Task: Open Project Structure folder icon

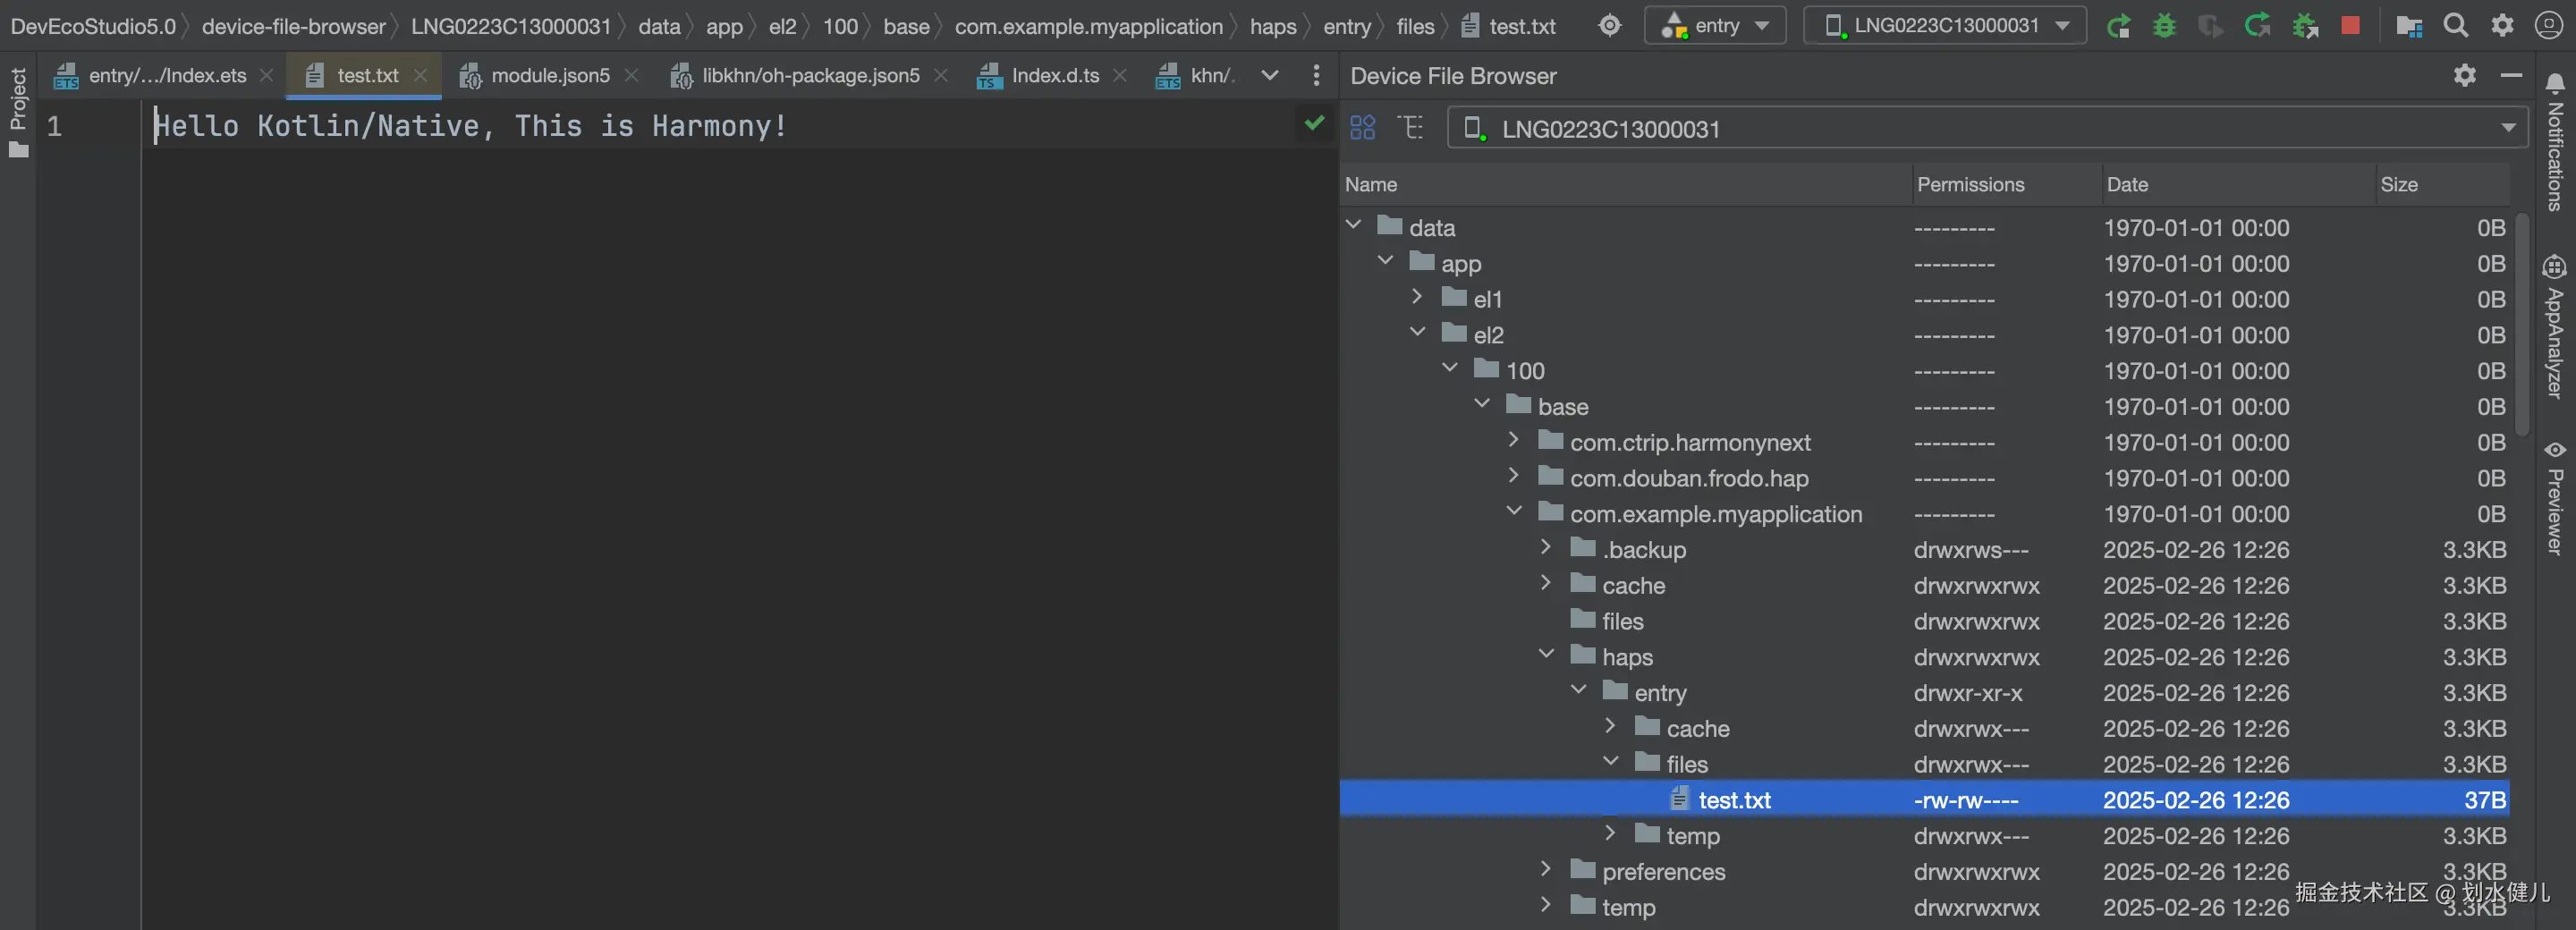Action: pyautogui.click(x=2409, y=26)
